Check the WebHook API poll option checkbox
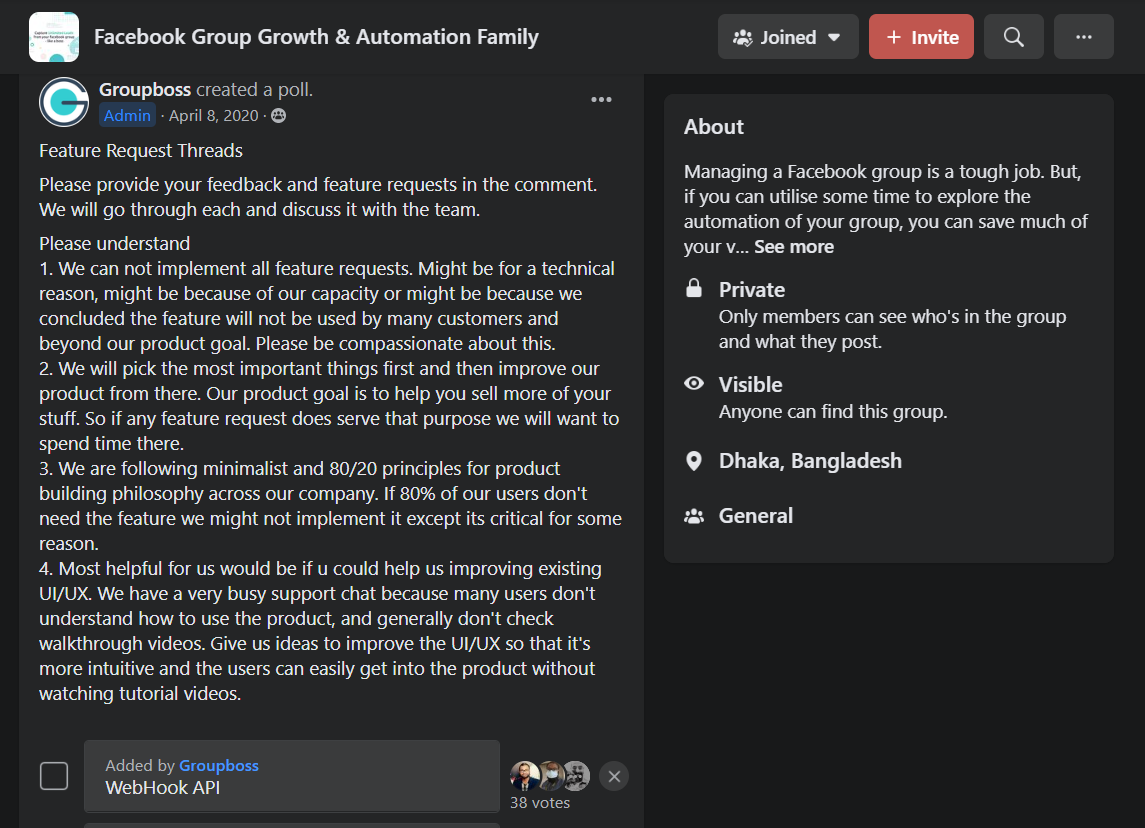The image size is (1145, 828). click(54, 775)
